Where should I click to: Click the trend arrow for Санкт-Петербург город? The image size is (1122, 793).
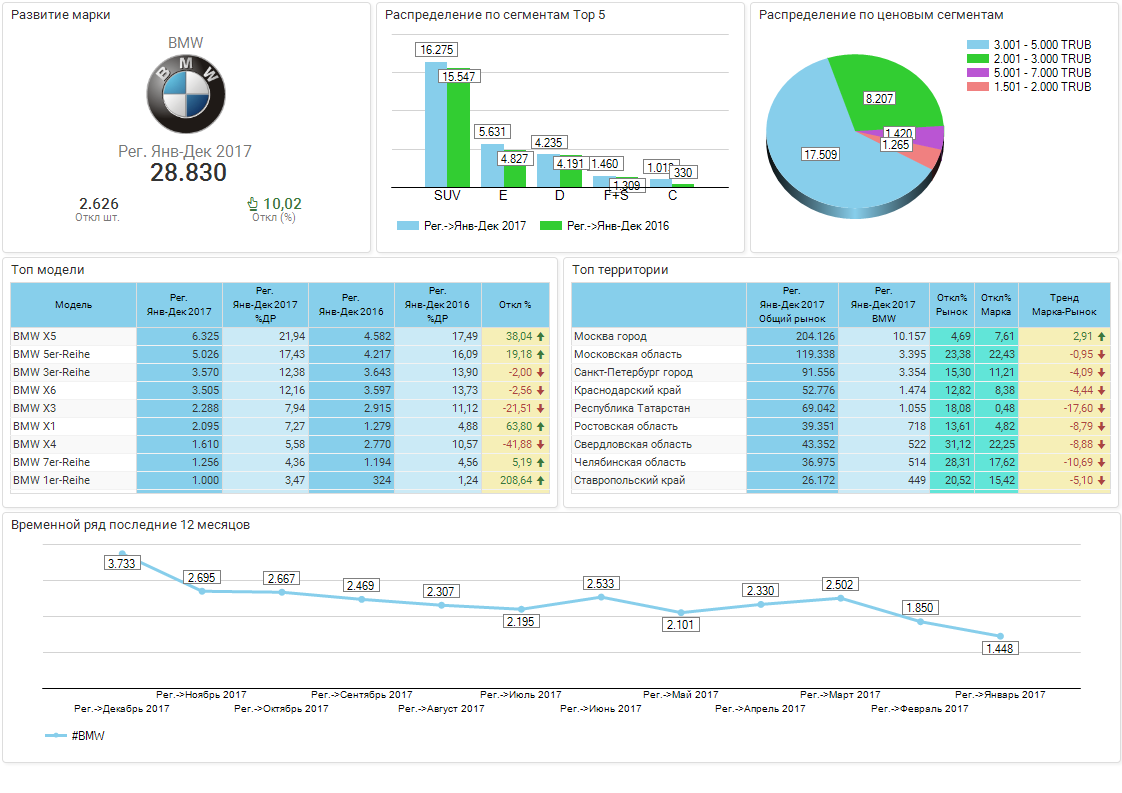click(1101, 372)
